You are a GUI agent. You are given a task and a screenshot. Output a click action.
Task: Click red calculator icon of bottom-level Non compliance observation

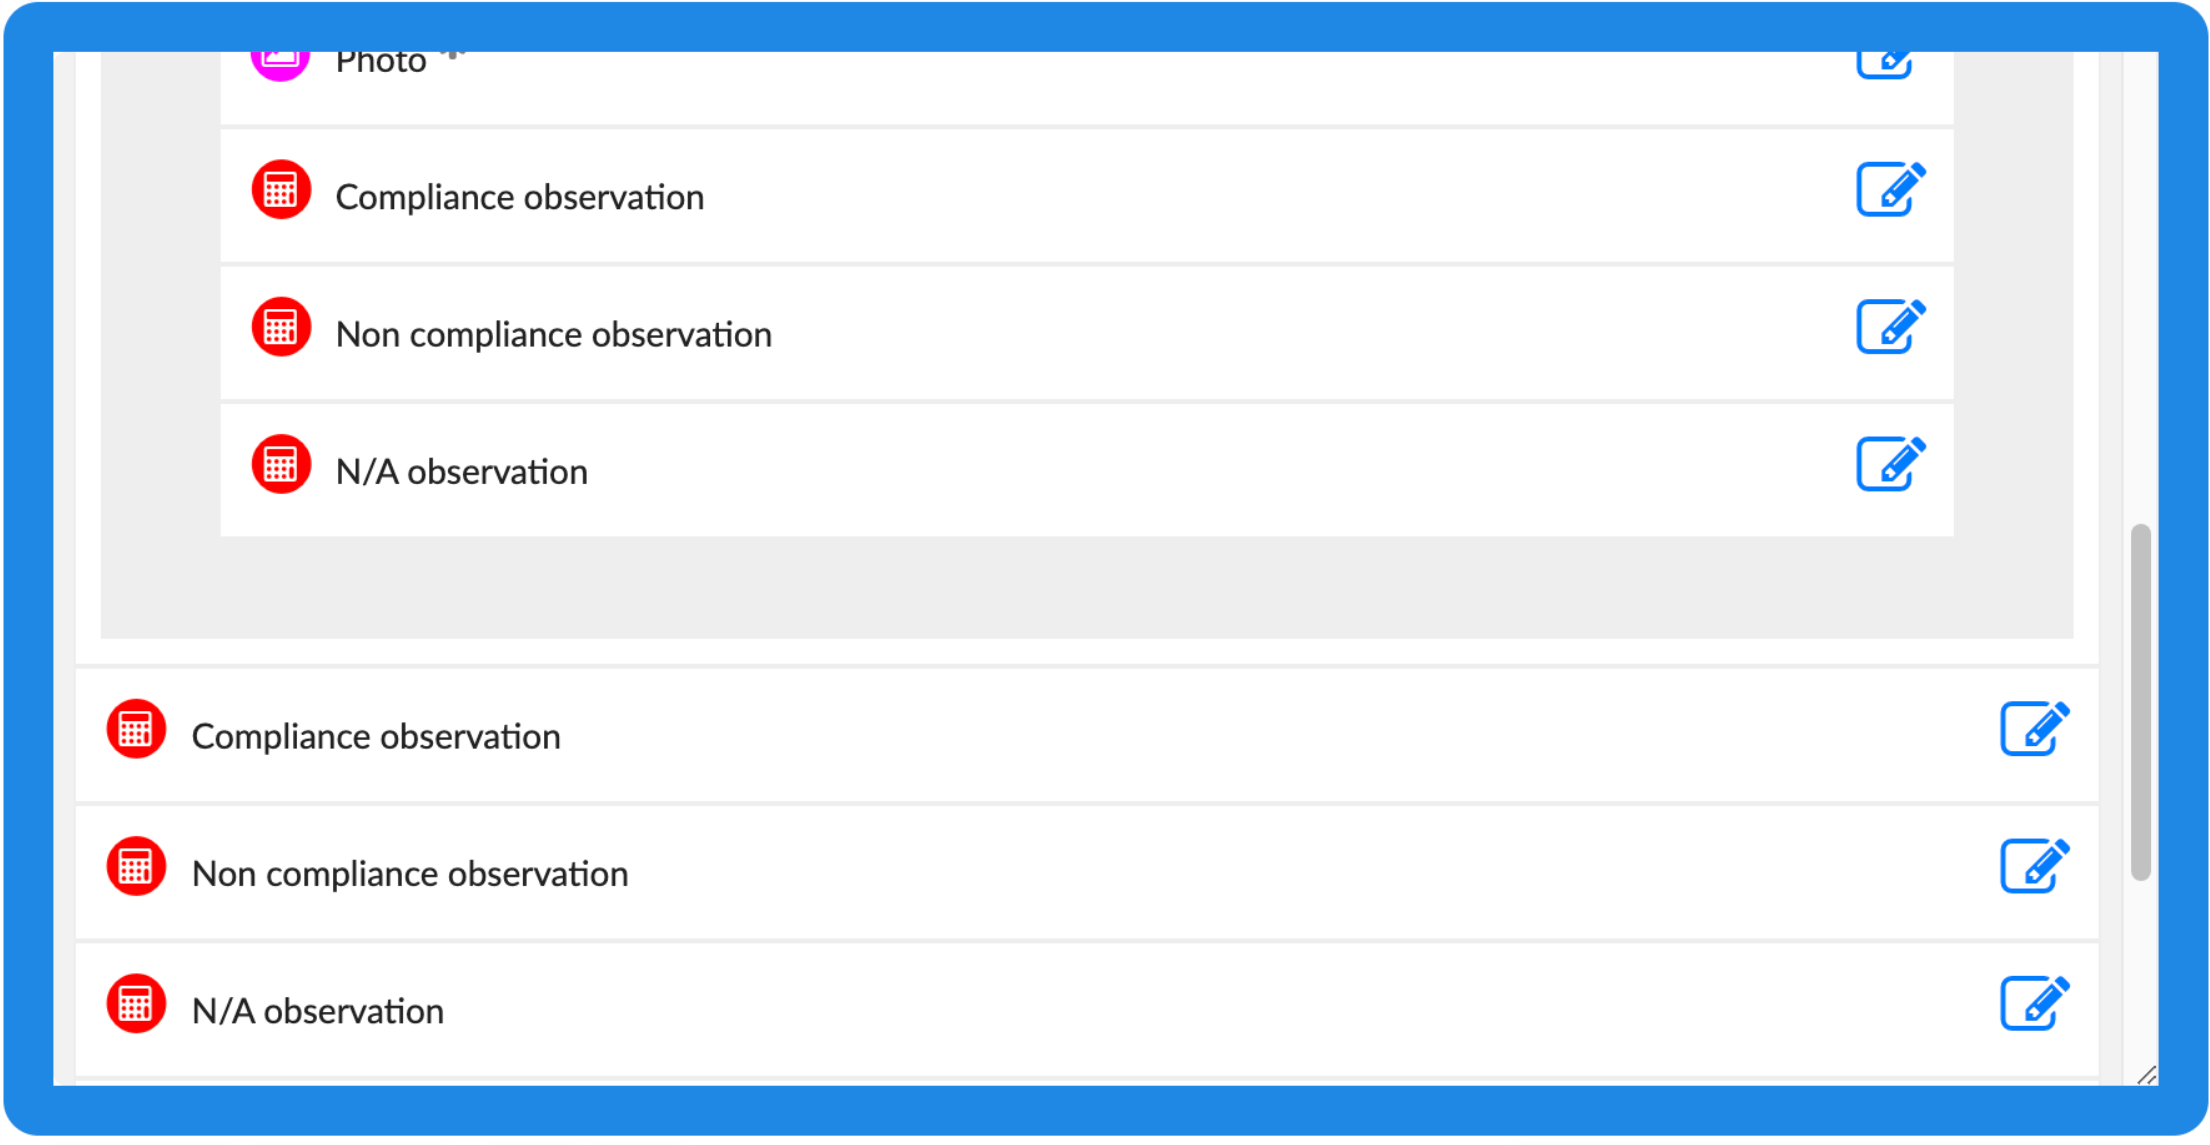136,867
